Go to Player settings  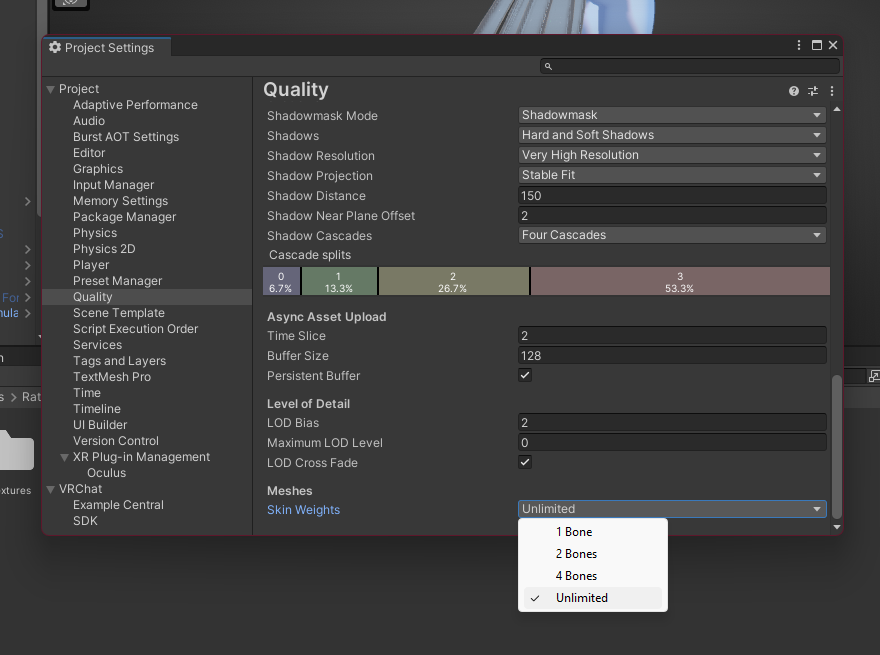tap(91, 265)
